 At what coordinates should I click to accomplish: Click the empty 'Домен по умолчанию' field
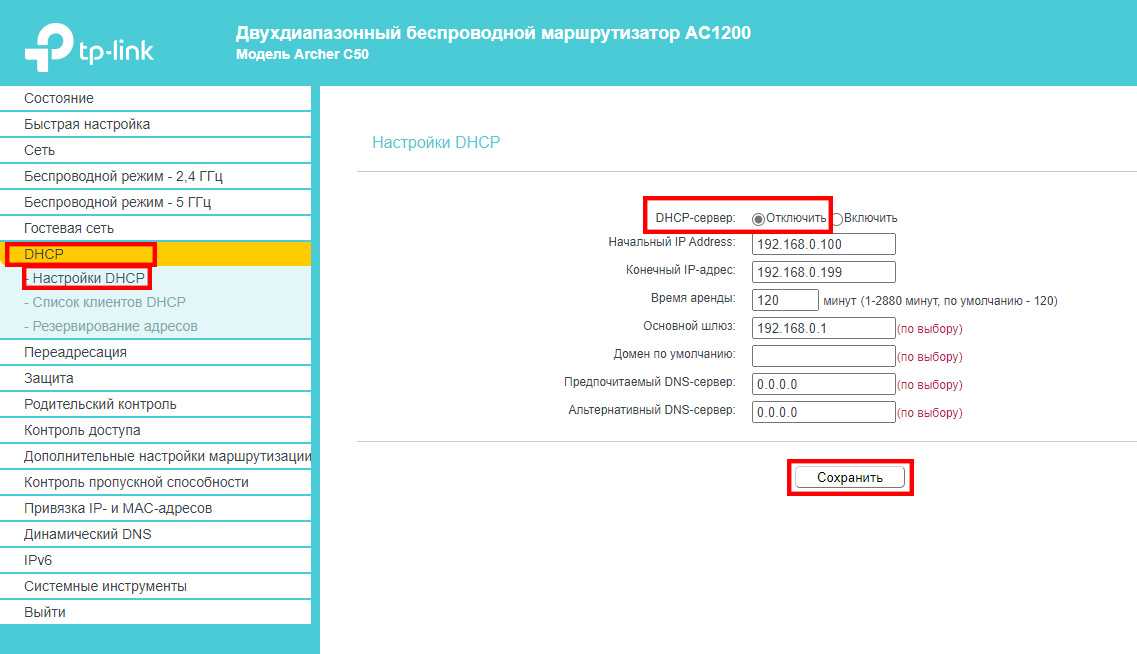823,356
